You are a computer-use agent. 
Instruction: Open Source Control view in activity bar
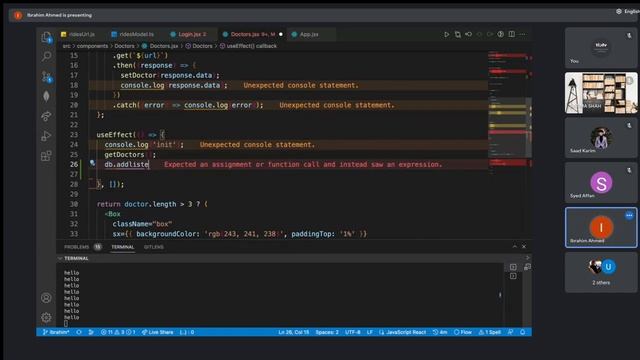tap(47, 77)
